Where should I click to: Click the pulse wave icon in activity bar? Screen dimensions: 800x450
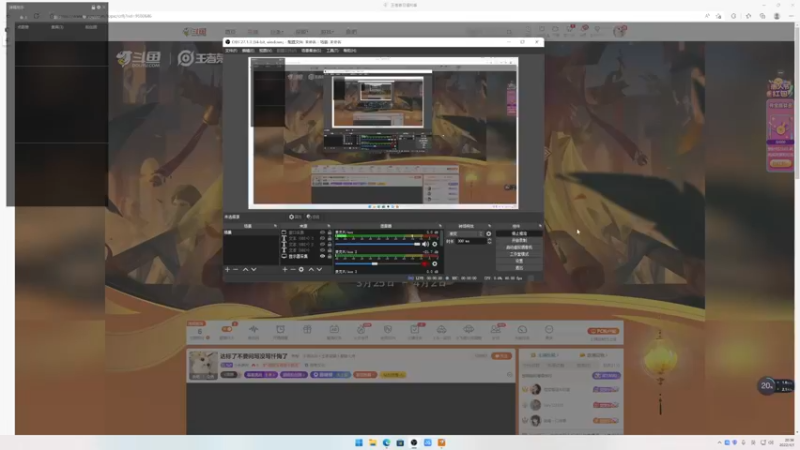254,330
